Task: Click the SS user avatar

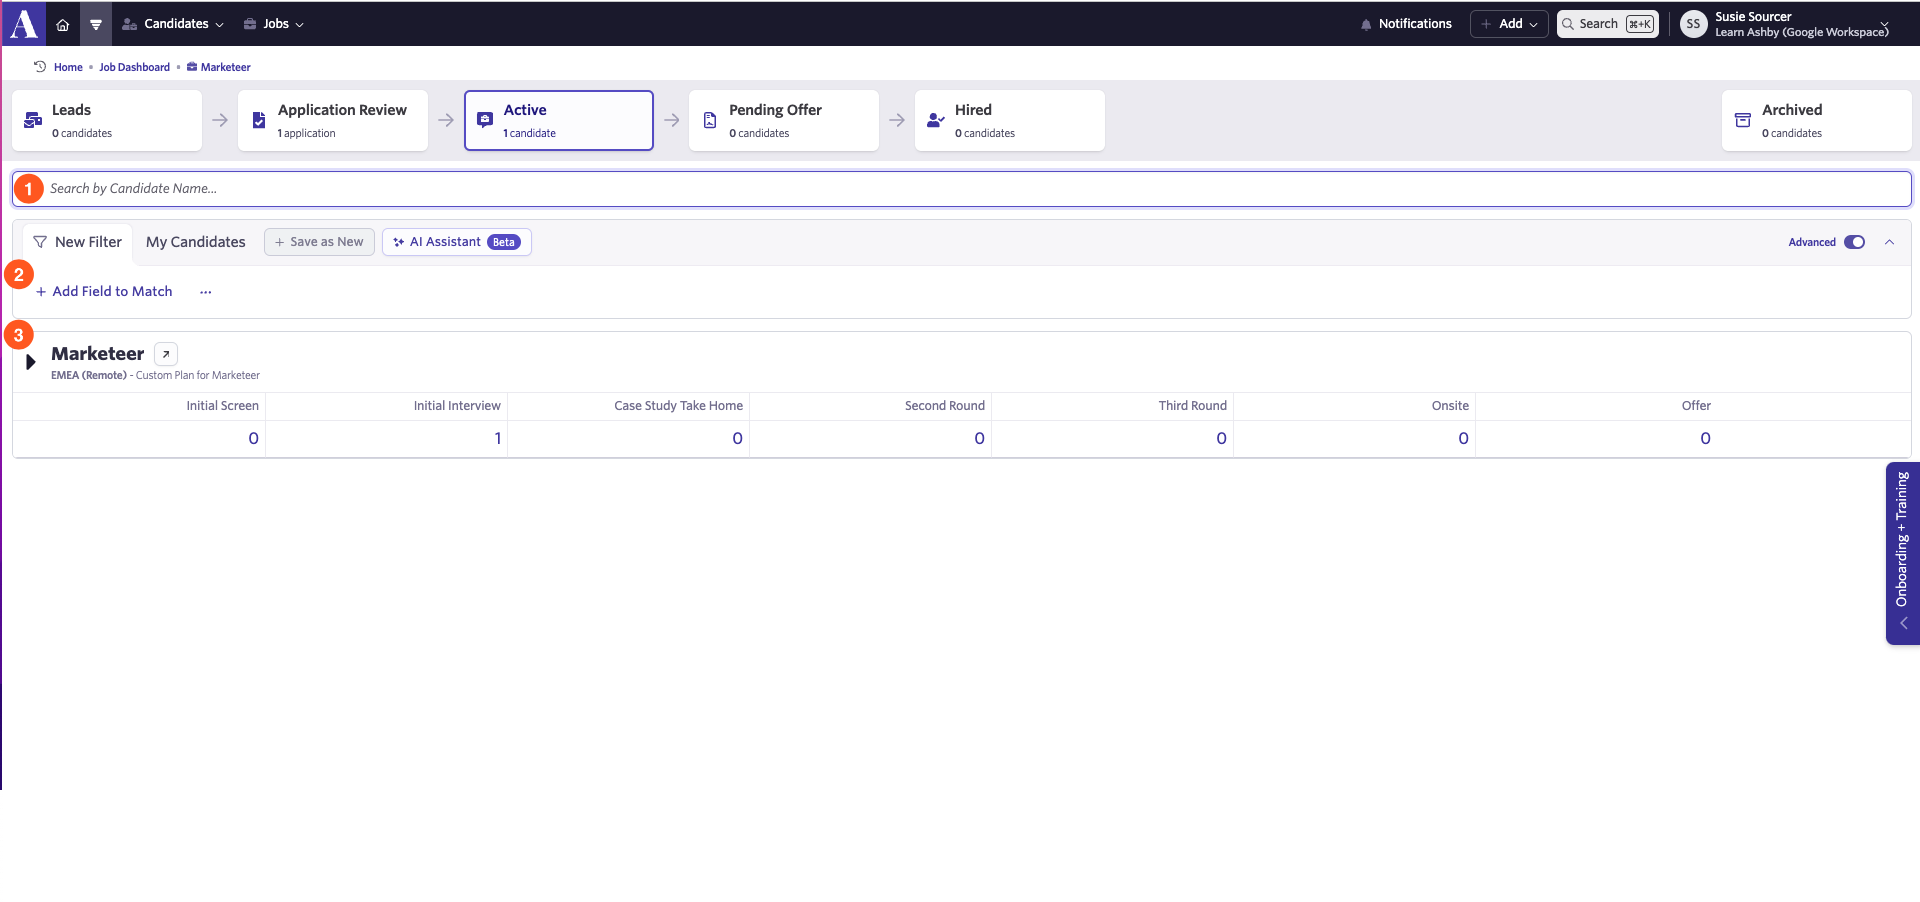Action: coord(1693,24)
